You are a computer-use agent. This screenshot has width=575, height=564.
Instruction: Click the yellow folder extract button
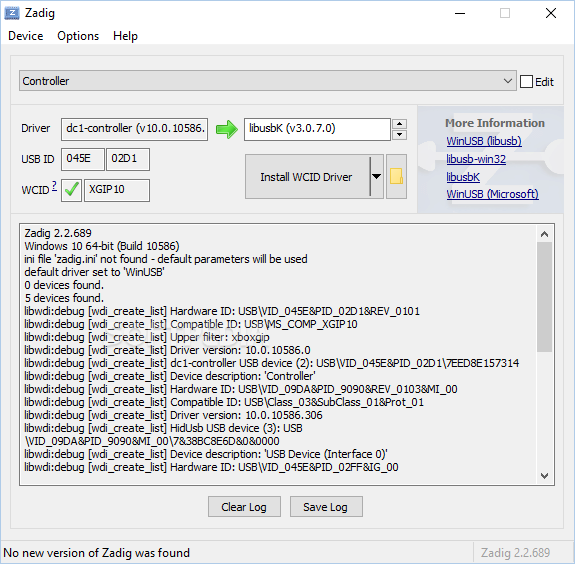coord(396,176)
